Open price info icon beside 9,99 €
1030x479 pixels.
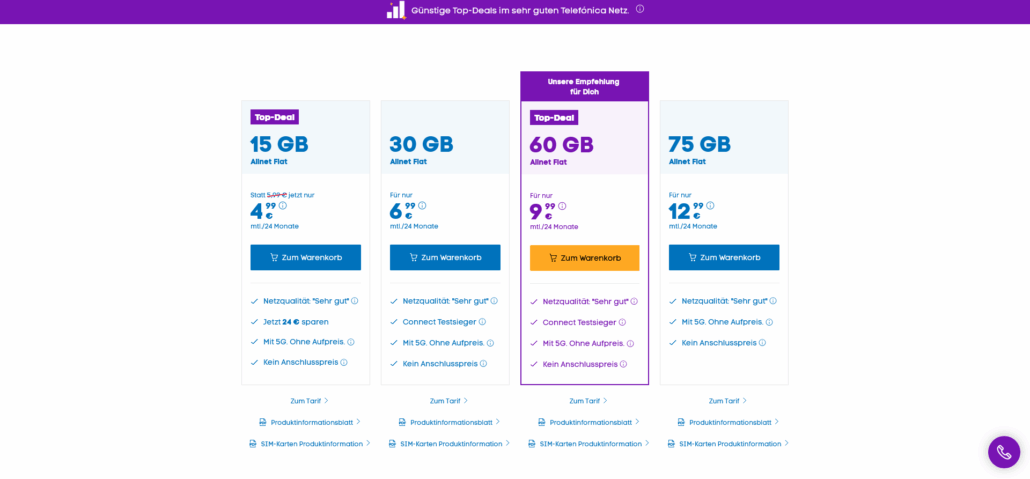562,206
